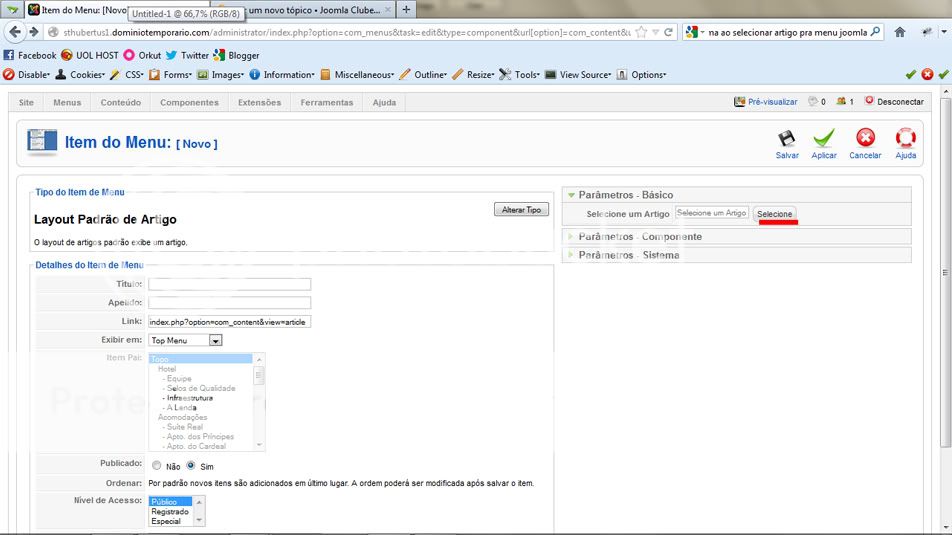Open Ajuda lifebuoy help icon
Screen dimensions: 952x535
click(x=905, y=140)
